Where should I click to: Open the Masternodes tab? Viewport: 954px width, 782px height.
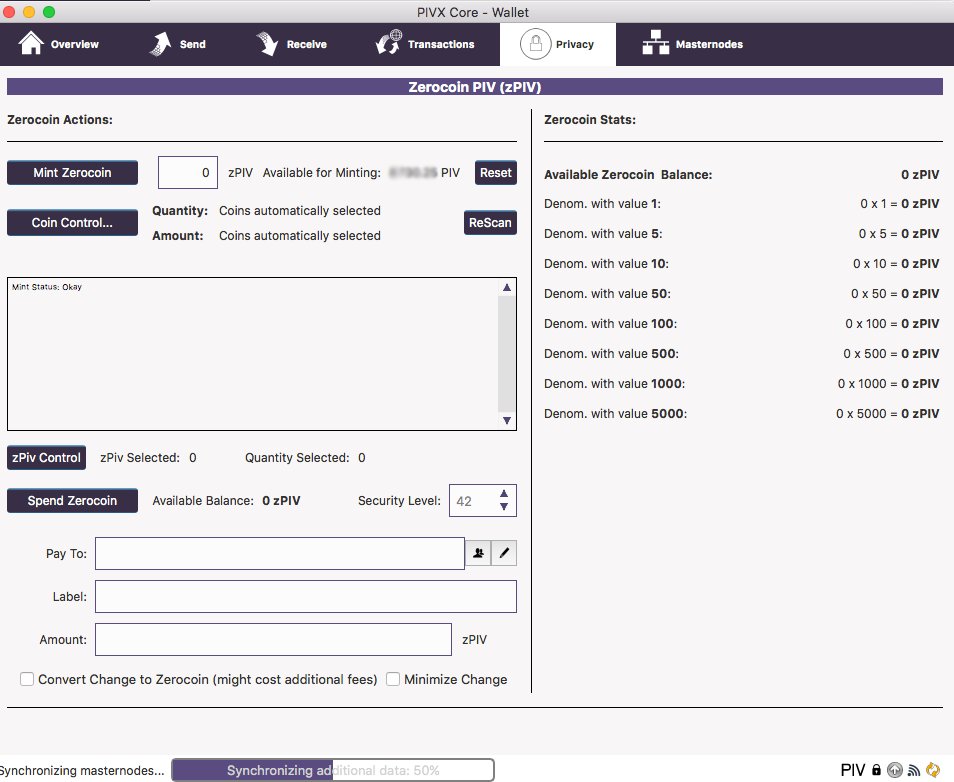pyautogui.click(x=692, y=44)
